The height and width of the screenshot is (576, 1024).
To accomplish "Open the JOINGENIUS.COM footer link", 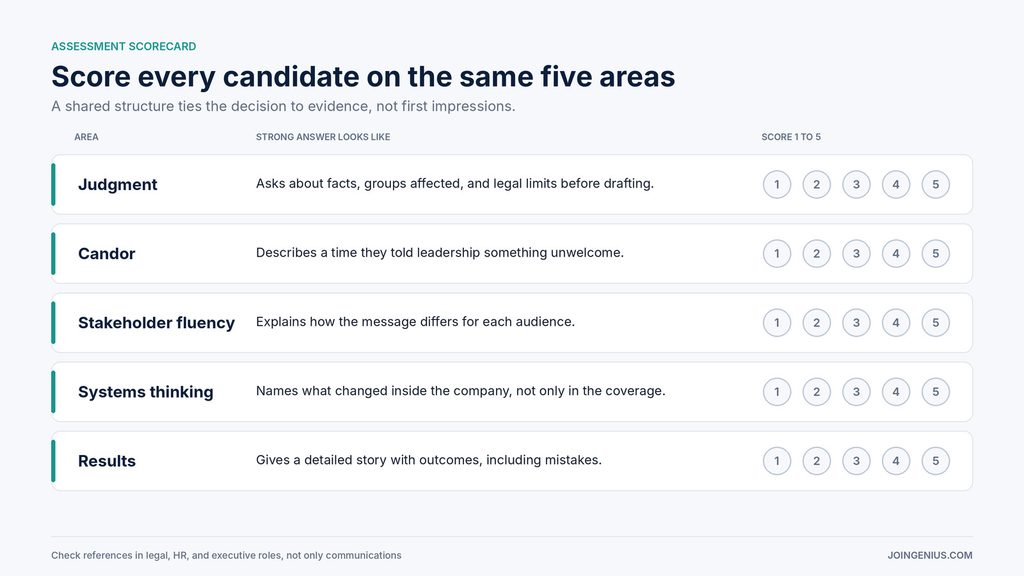I will pos(929,555).
